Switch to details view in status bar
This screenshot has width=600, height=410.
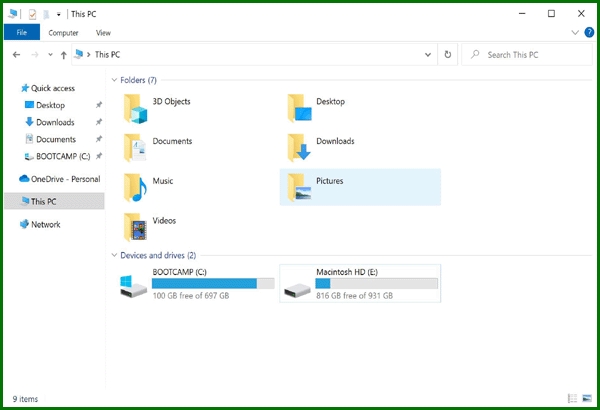(572, 399)
